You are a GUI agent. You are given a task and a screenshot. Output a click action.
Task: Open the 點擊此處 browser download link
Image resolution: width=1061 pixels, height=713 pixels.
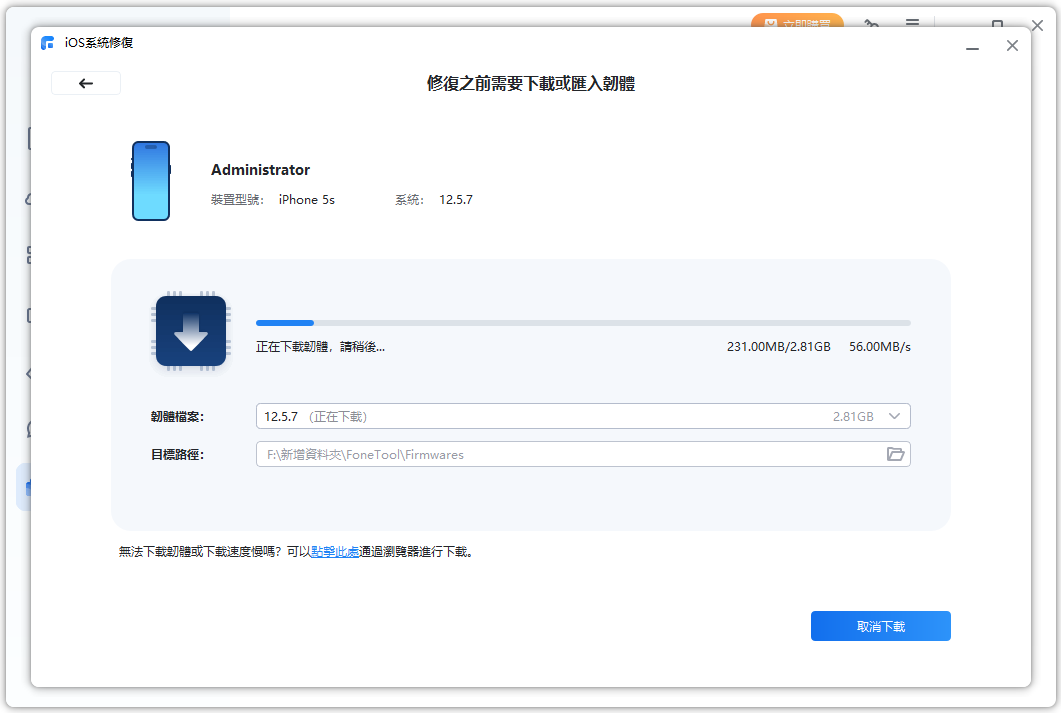point(335,551)
